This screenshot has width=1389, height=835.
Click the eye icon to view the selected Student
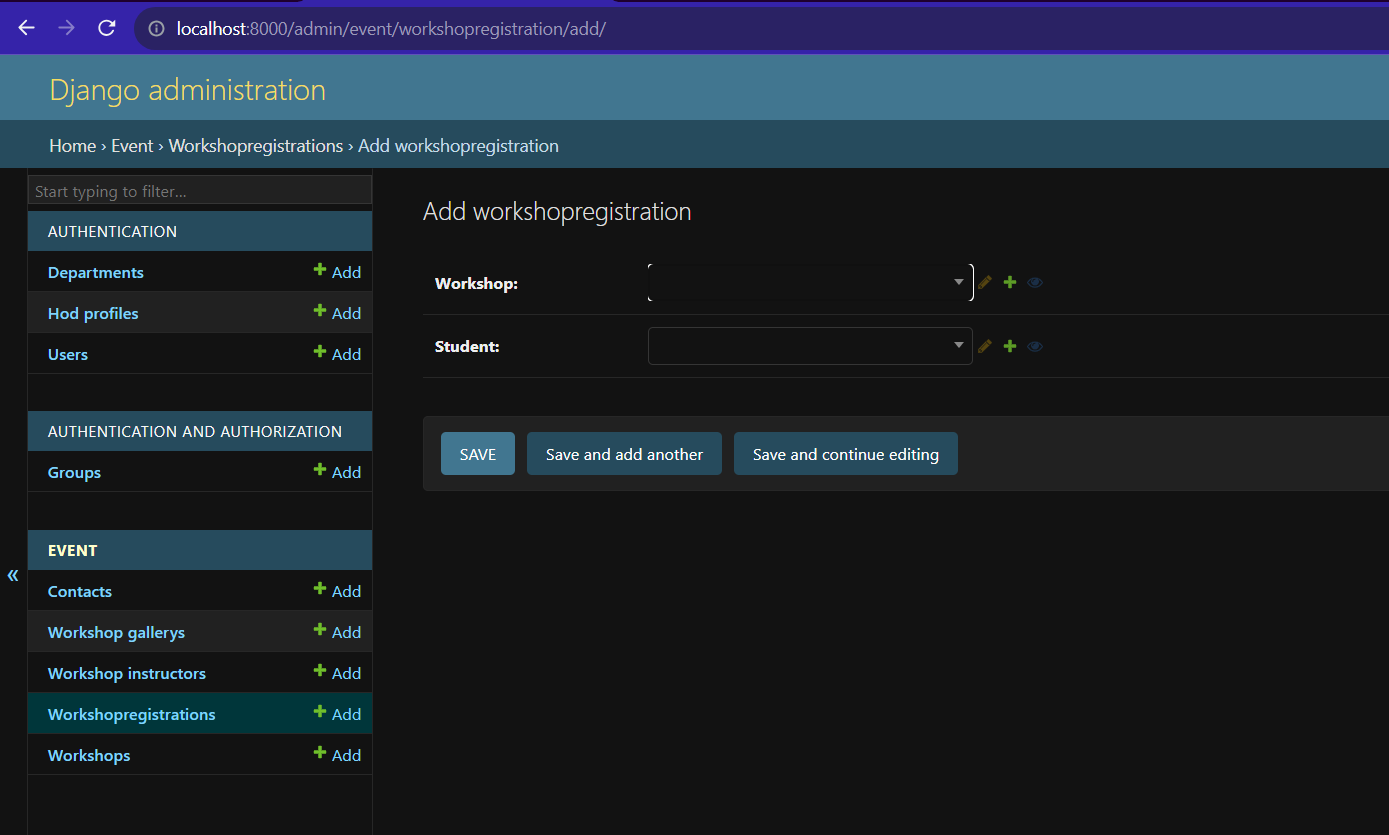(1035, 346)
